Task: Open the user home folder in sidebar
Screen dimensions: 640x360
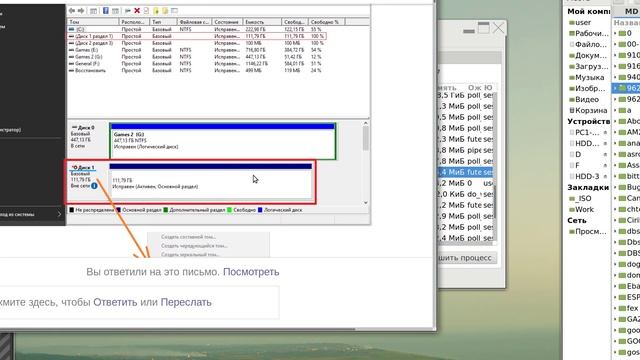Action: tap(580, 22)
